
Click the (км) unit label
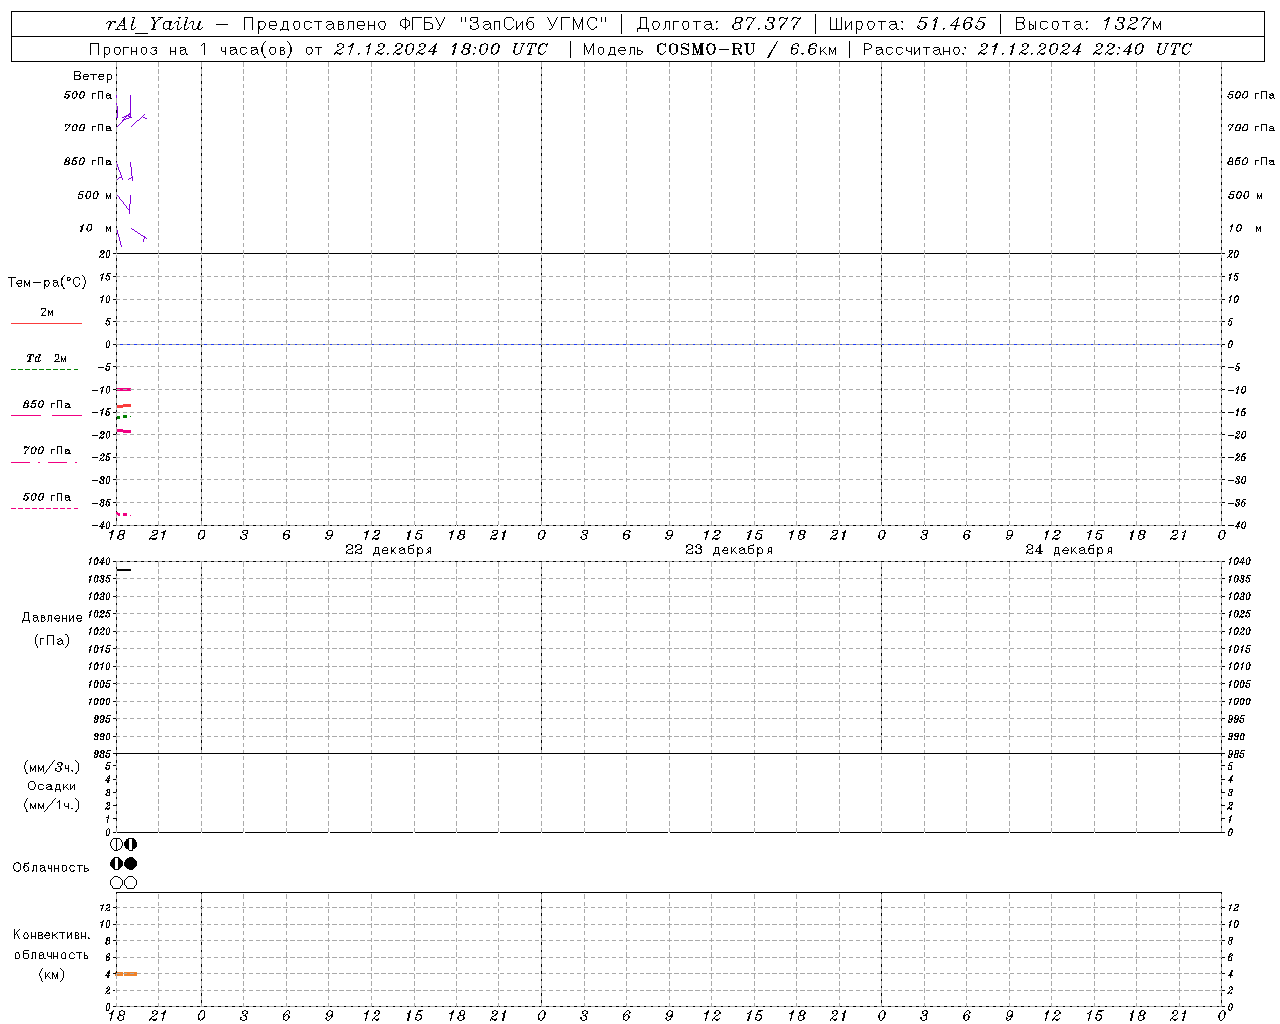(52, 974)
